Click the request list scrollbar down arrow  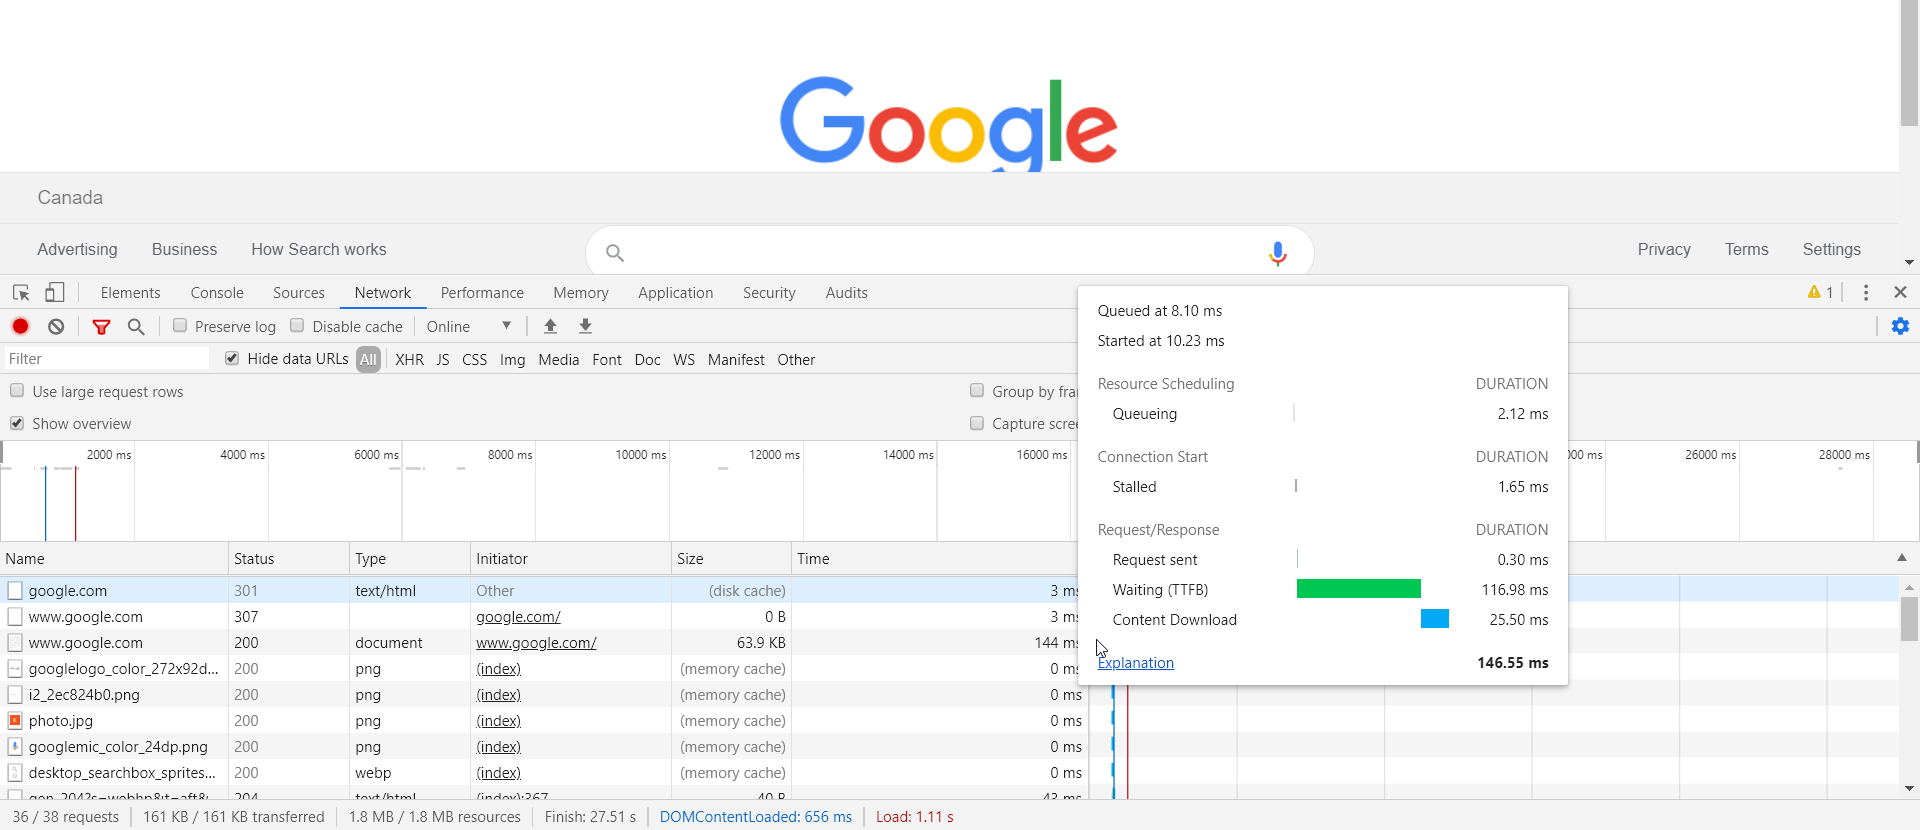(1909, 788)
